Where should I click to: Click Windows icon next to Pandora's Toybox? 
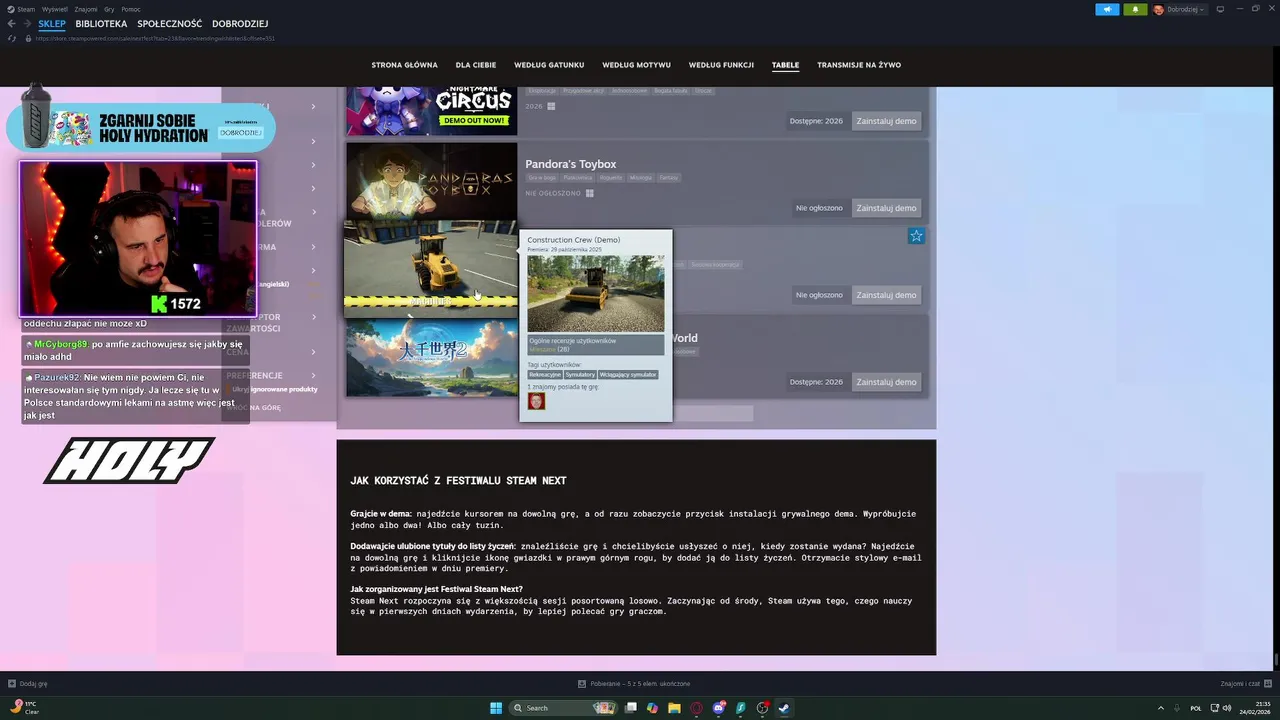point(590,193)
